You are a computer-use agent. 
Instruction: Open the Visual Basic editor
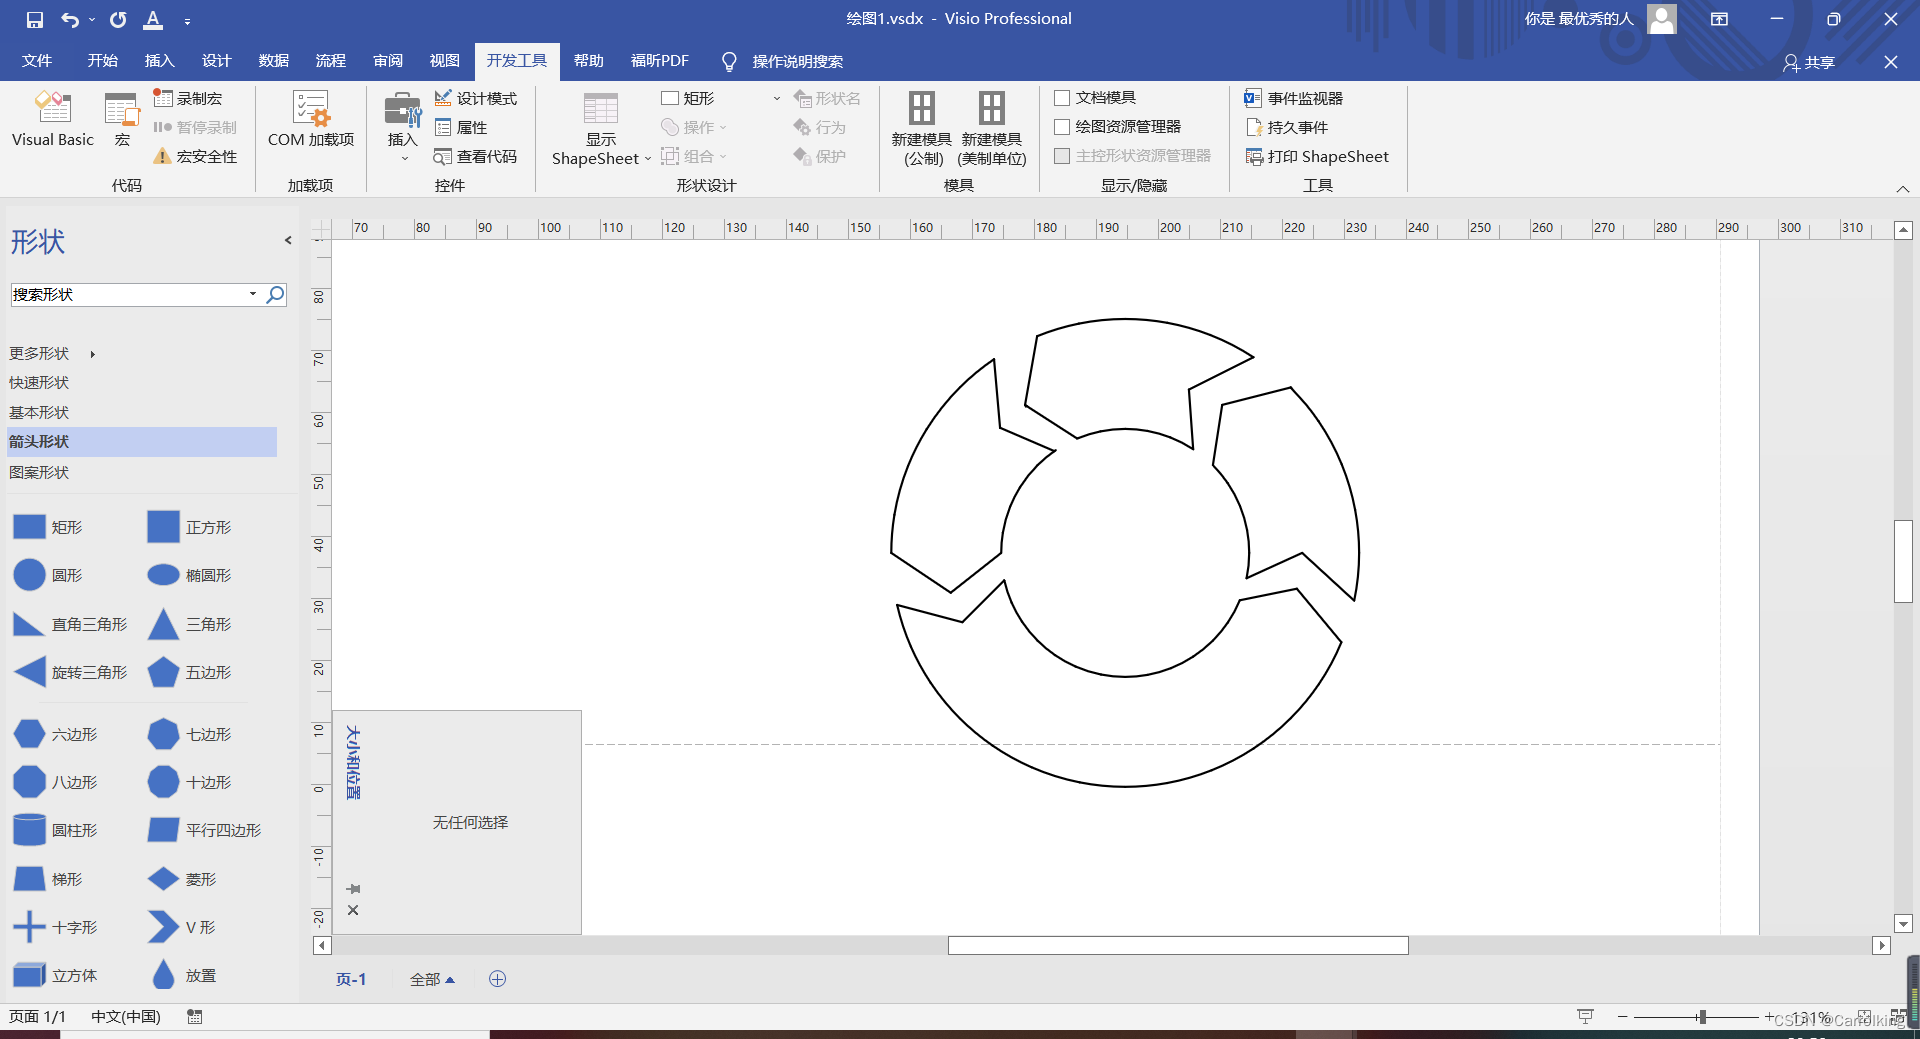52,120
